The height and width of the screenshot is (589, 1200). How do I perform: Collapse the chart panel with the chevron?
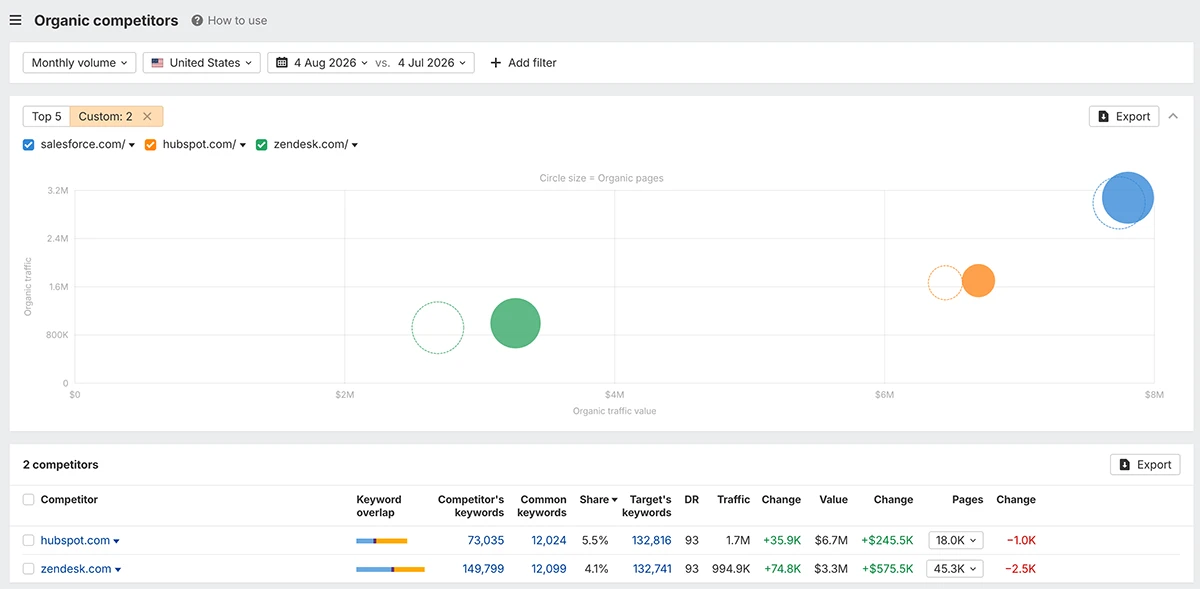tap(1173, 116)
